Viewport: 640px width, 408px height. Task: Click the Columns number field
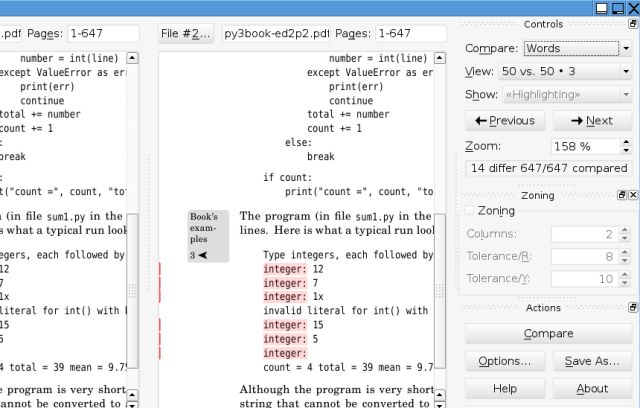pos(585,234)
